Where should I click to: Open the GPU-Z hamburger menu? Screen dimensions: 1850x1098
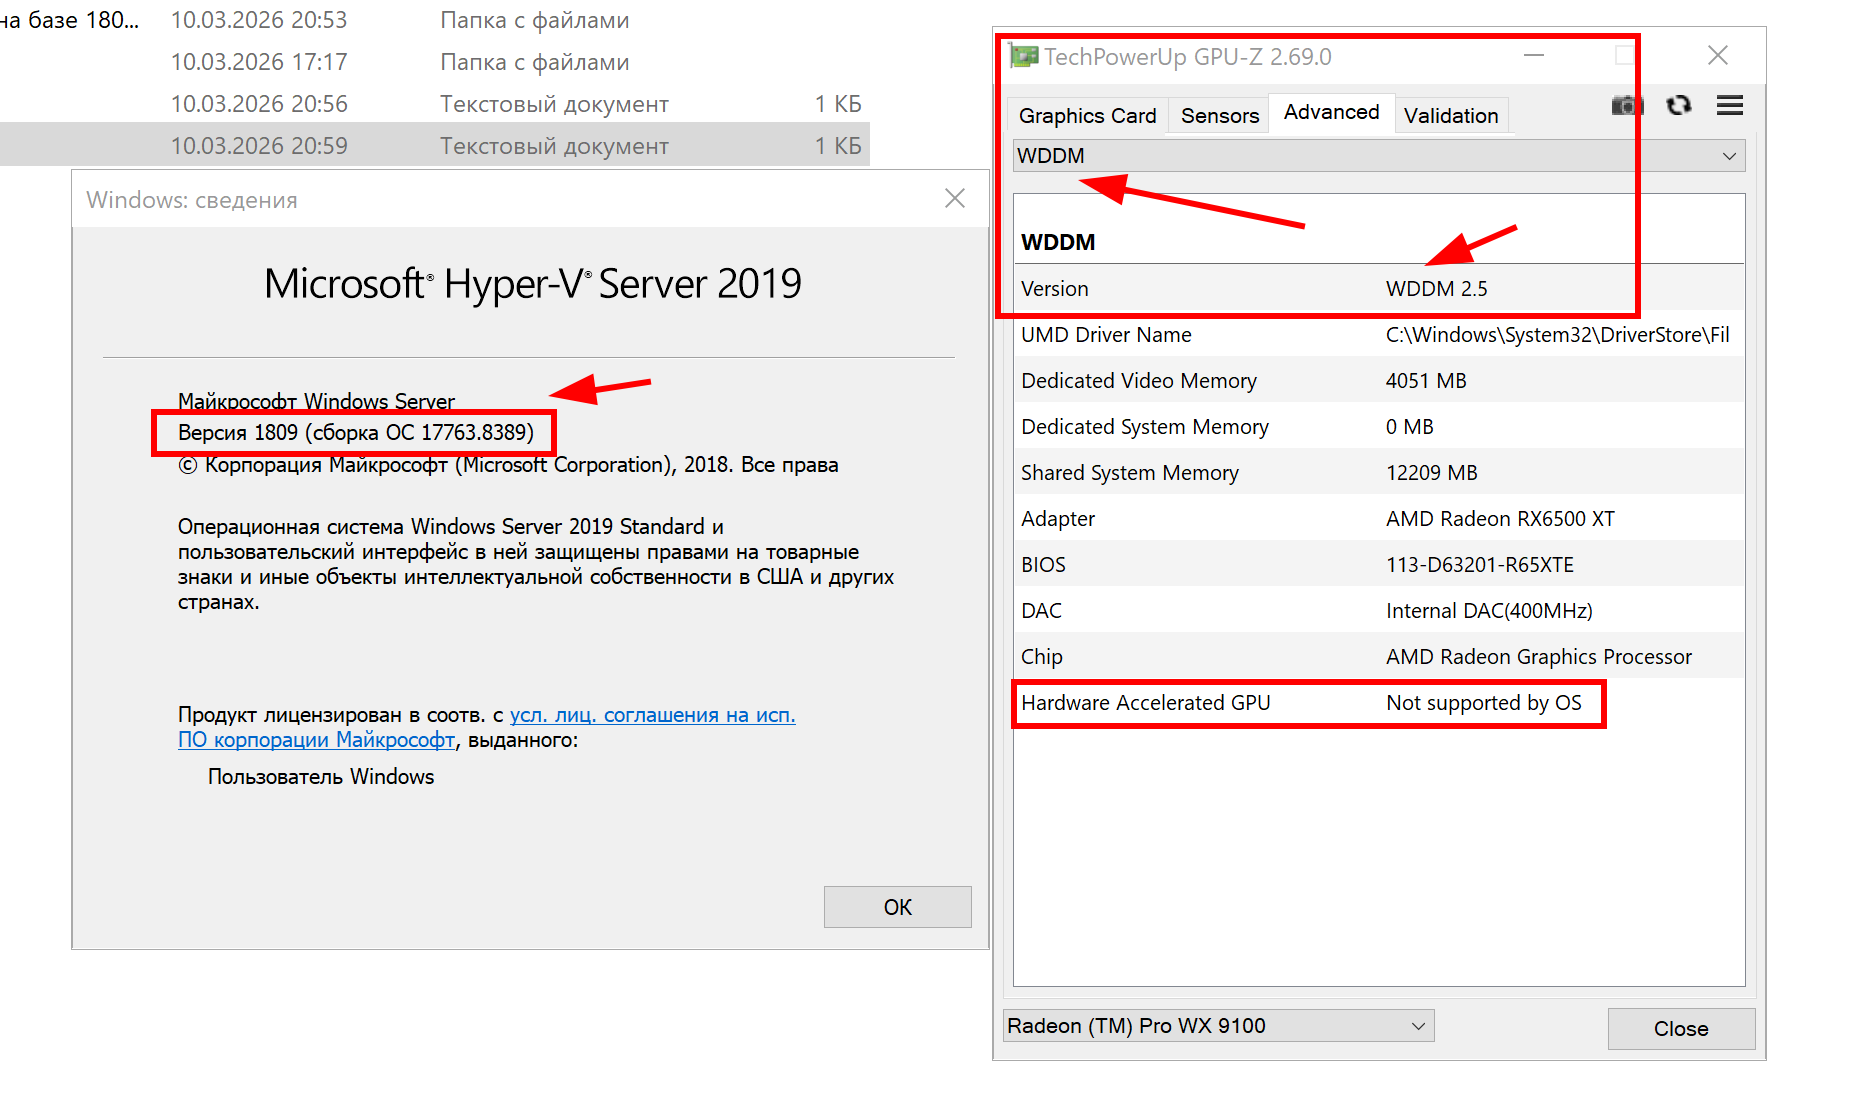1730,105
